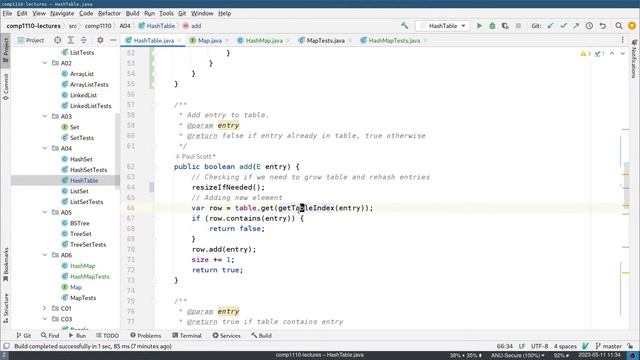Click line:column 66:34 indicator
Viewport: 640px width, 360px height.
[504, 346]
